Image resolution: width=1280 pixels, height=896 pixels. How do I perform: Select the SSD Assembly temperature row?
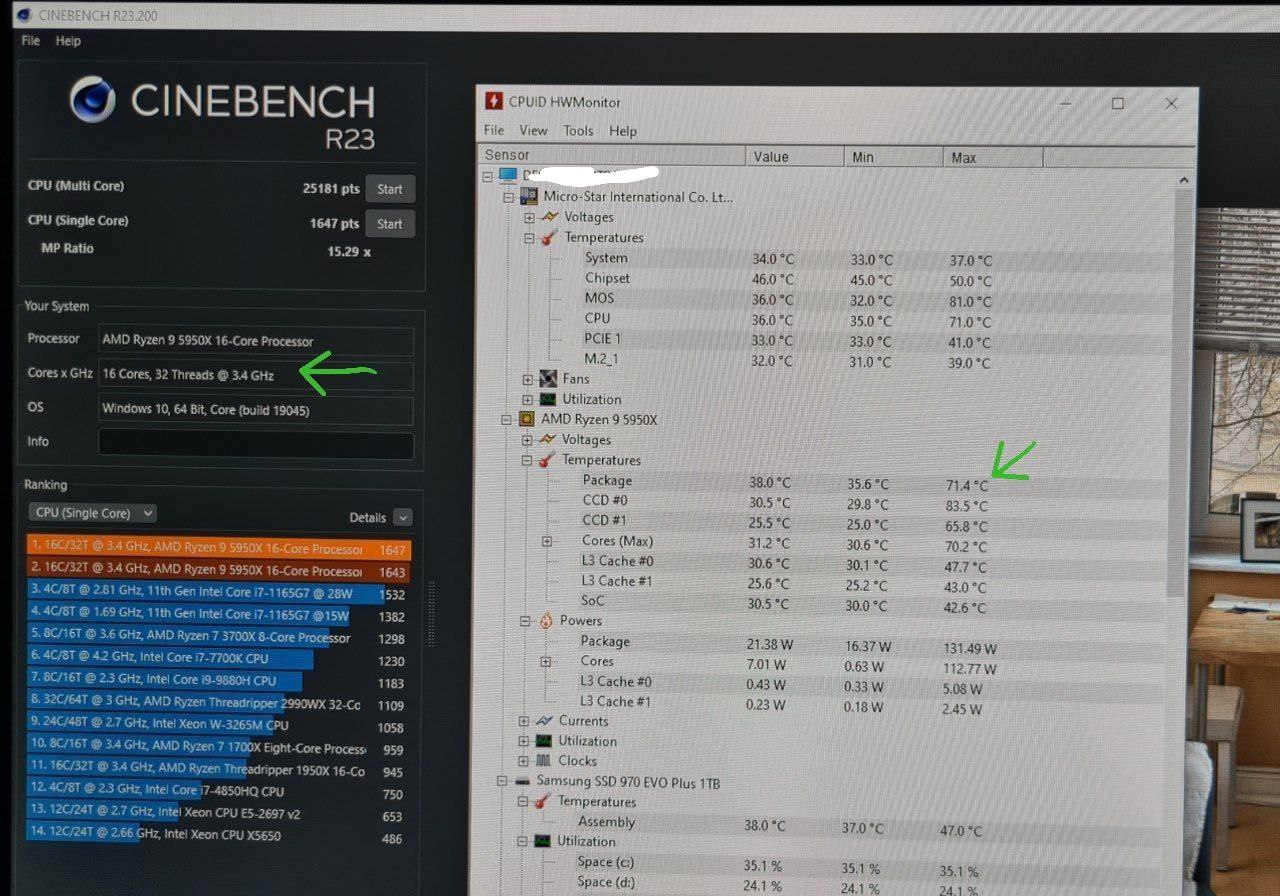point(822,825)
